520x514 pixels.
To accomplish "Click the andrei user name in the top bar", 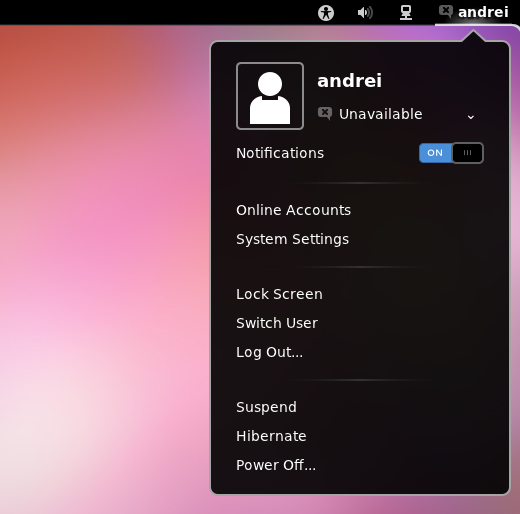I will tap(483, 12).
